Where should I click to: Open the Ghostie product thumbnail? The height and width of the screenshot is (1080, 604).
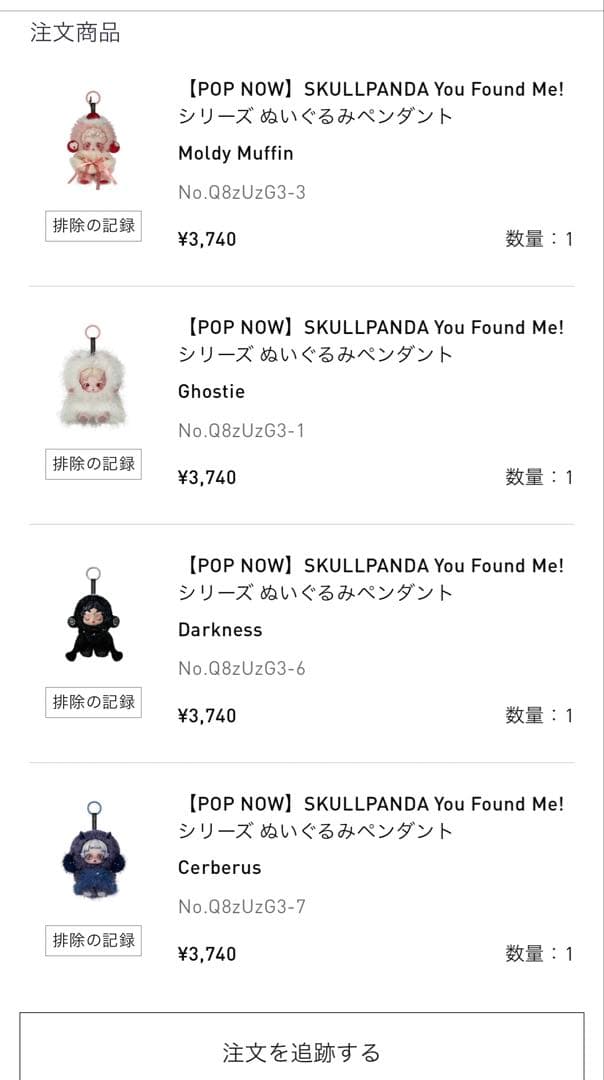coord(93,378)
